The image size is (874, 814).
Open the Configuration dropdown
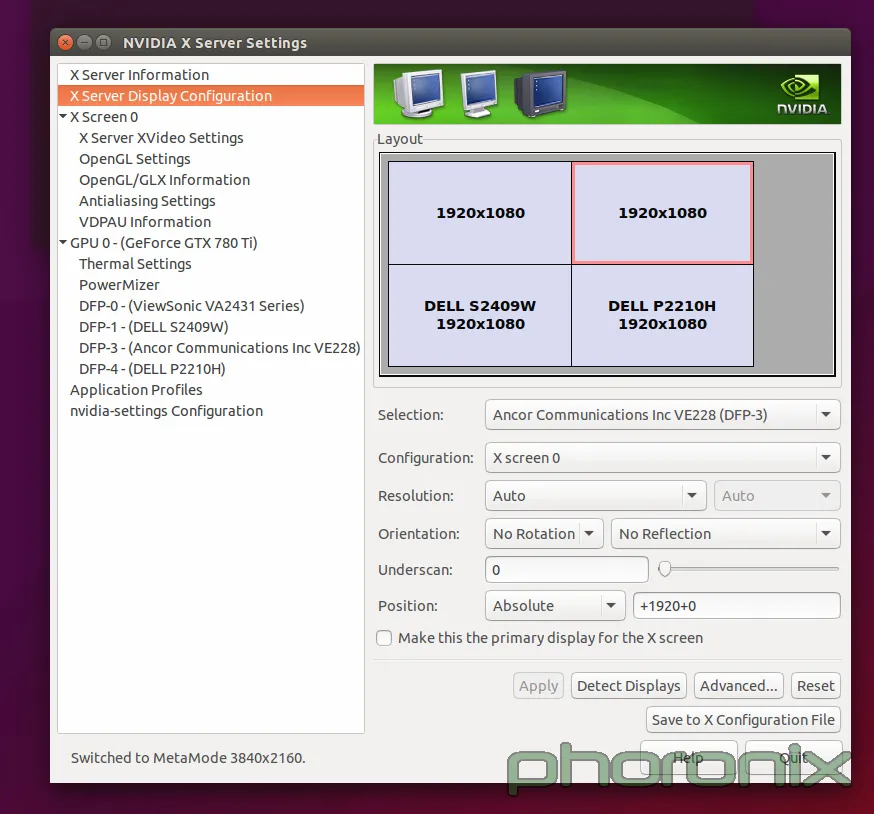pyautogui.click(x=663, y=458)
